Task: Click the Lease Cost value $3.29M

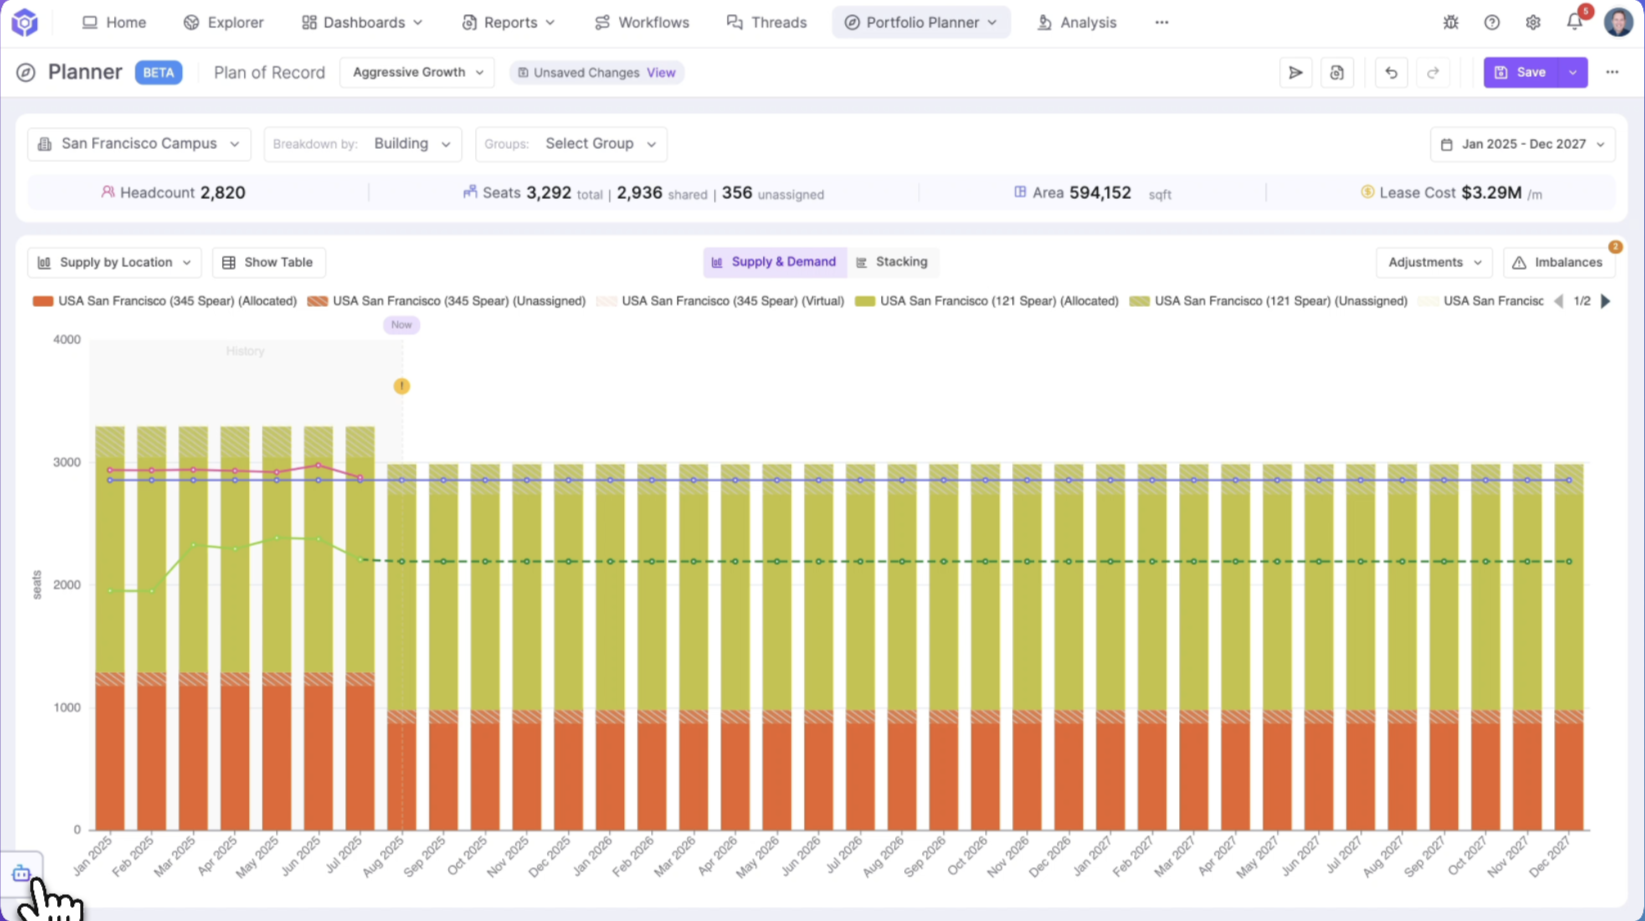Action: click(1491, 192)
